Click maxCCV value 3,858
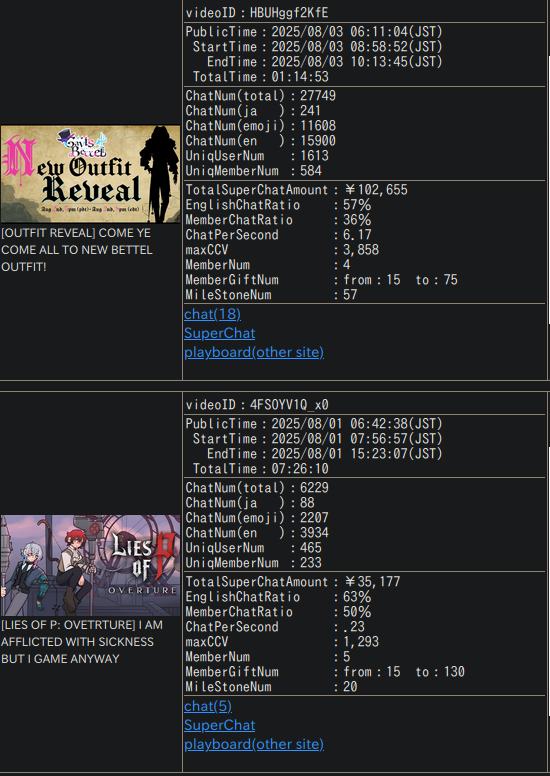Screen dimensions: 550x776 pyautogui.click(x=361, y=249)
